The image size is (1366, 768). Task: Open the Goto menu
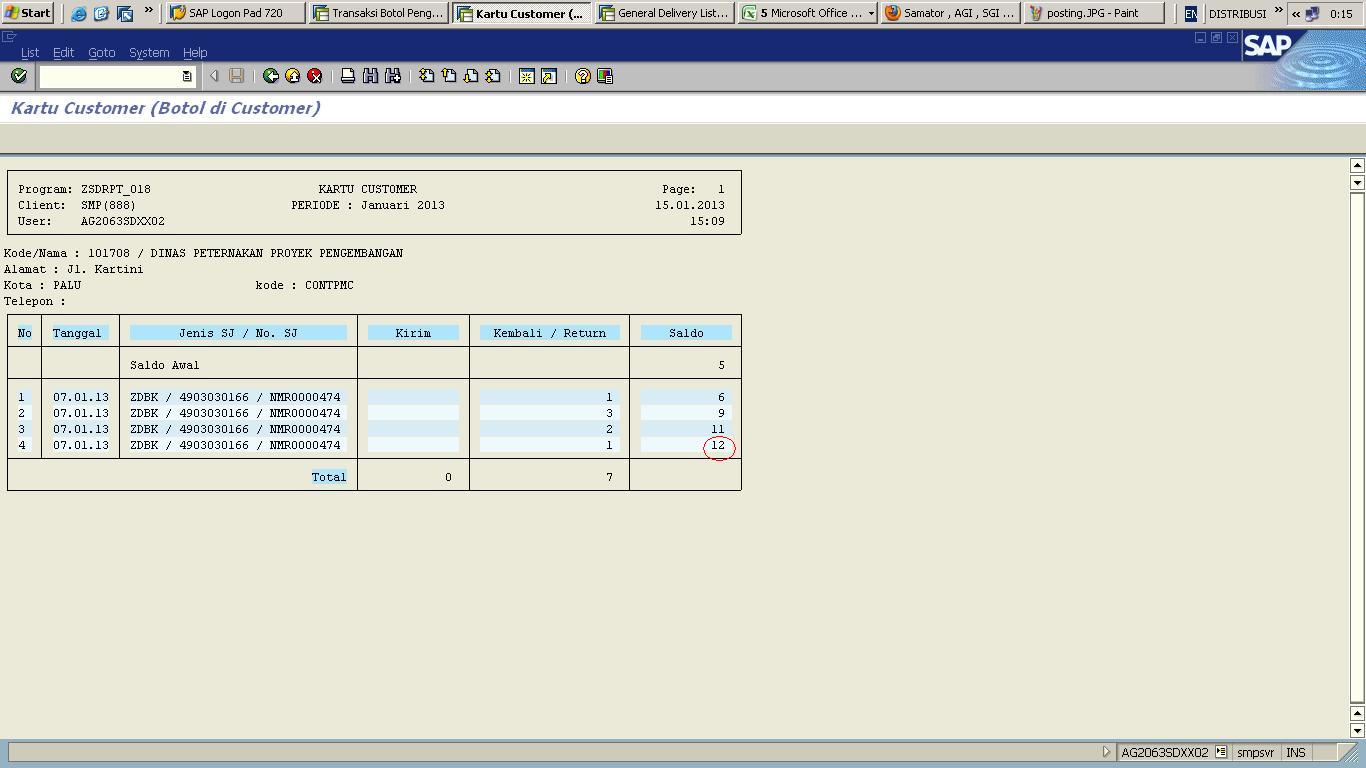(x=101, y=52)
